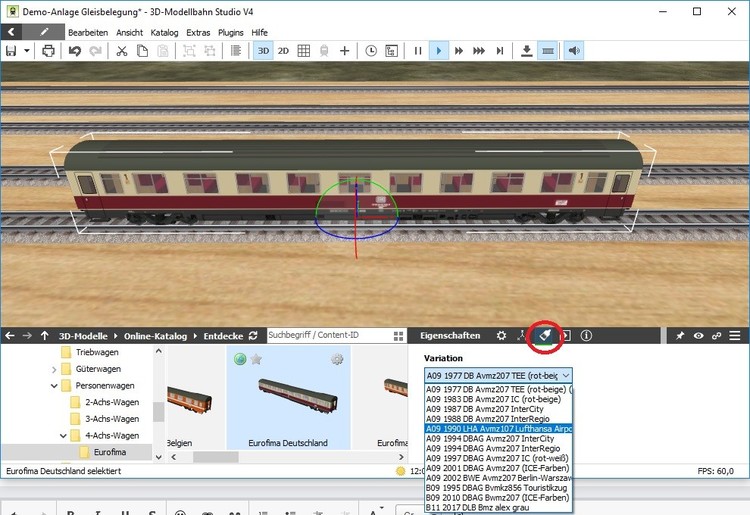Expand the Güterwagen folder
The width and height of the screenshot is (750, 515).
54,369
